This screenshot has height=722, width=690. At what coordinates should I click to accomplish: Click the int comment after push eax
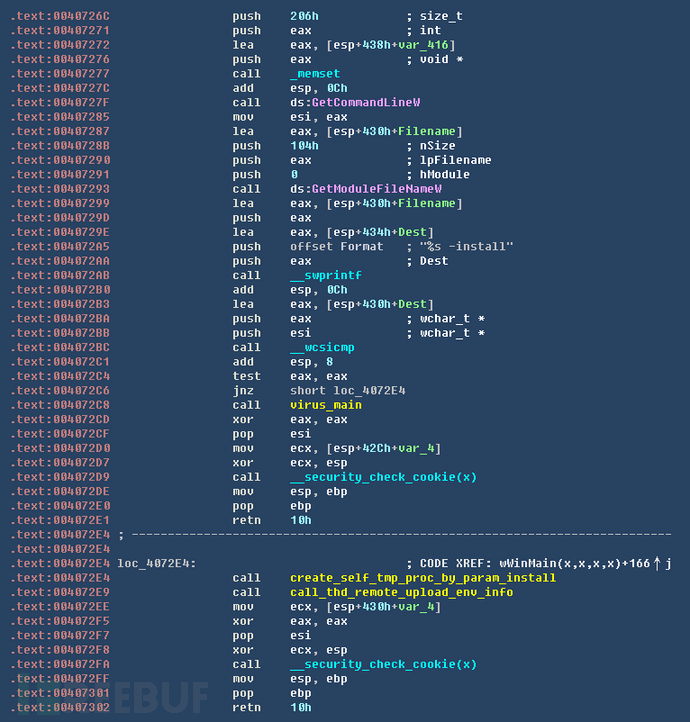point(430,30)
